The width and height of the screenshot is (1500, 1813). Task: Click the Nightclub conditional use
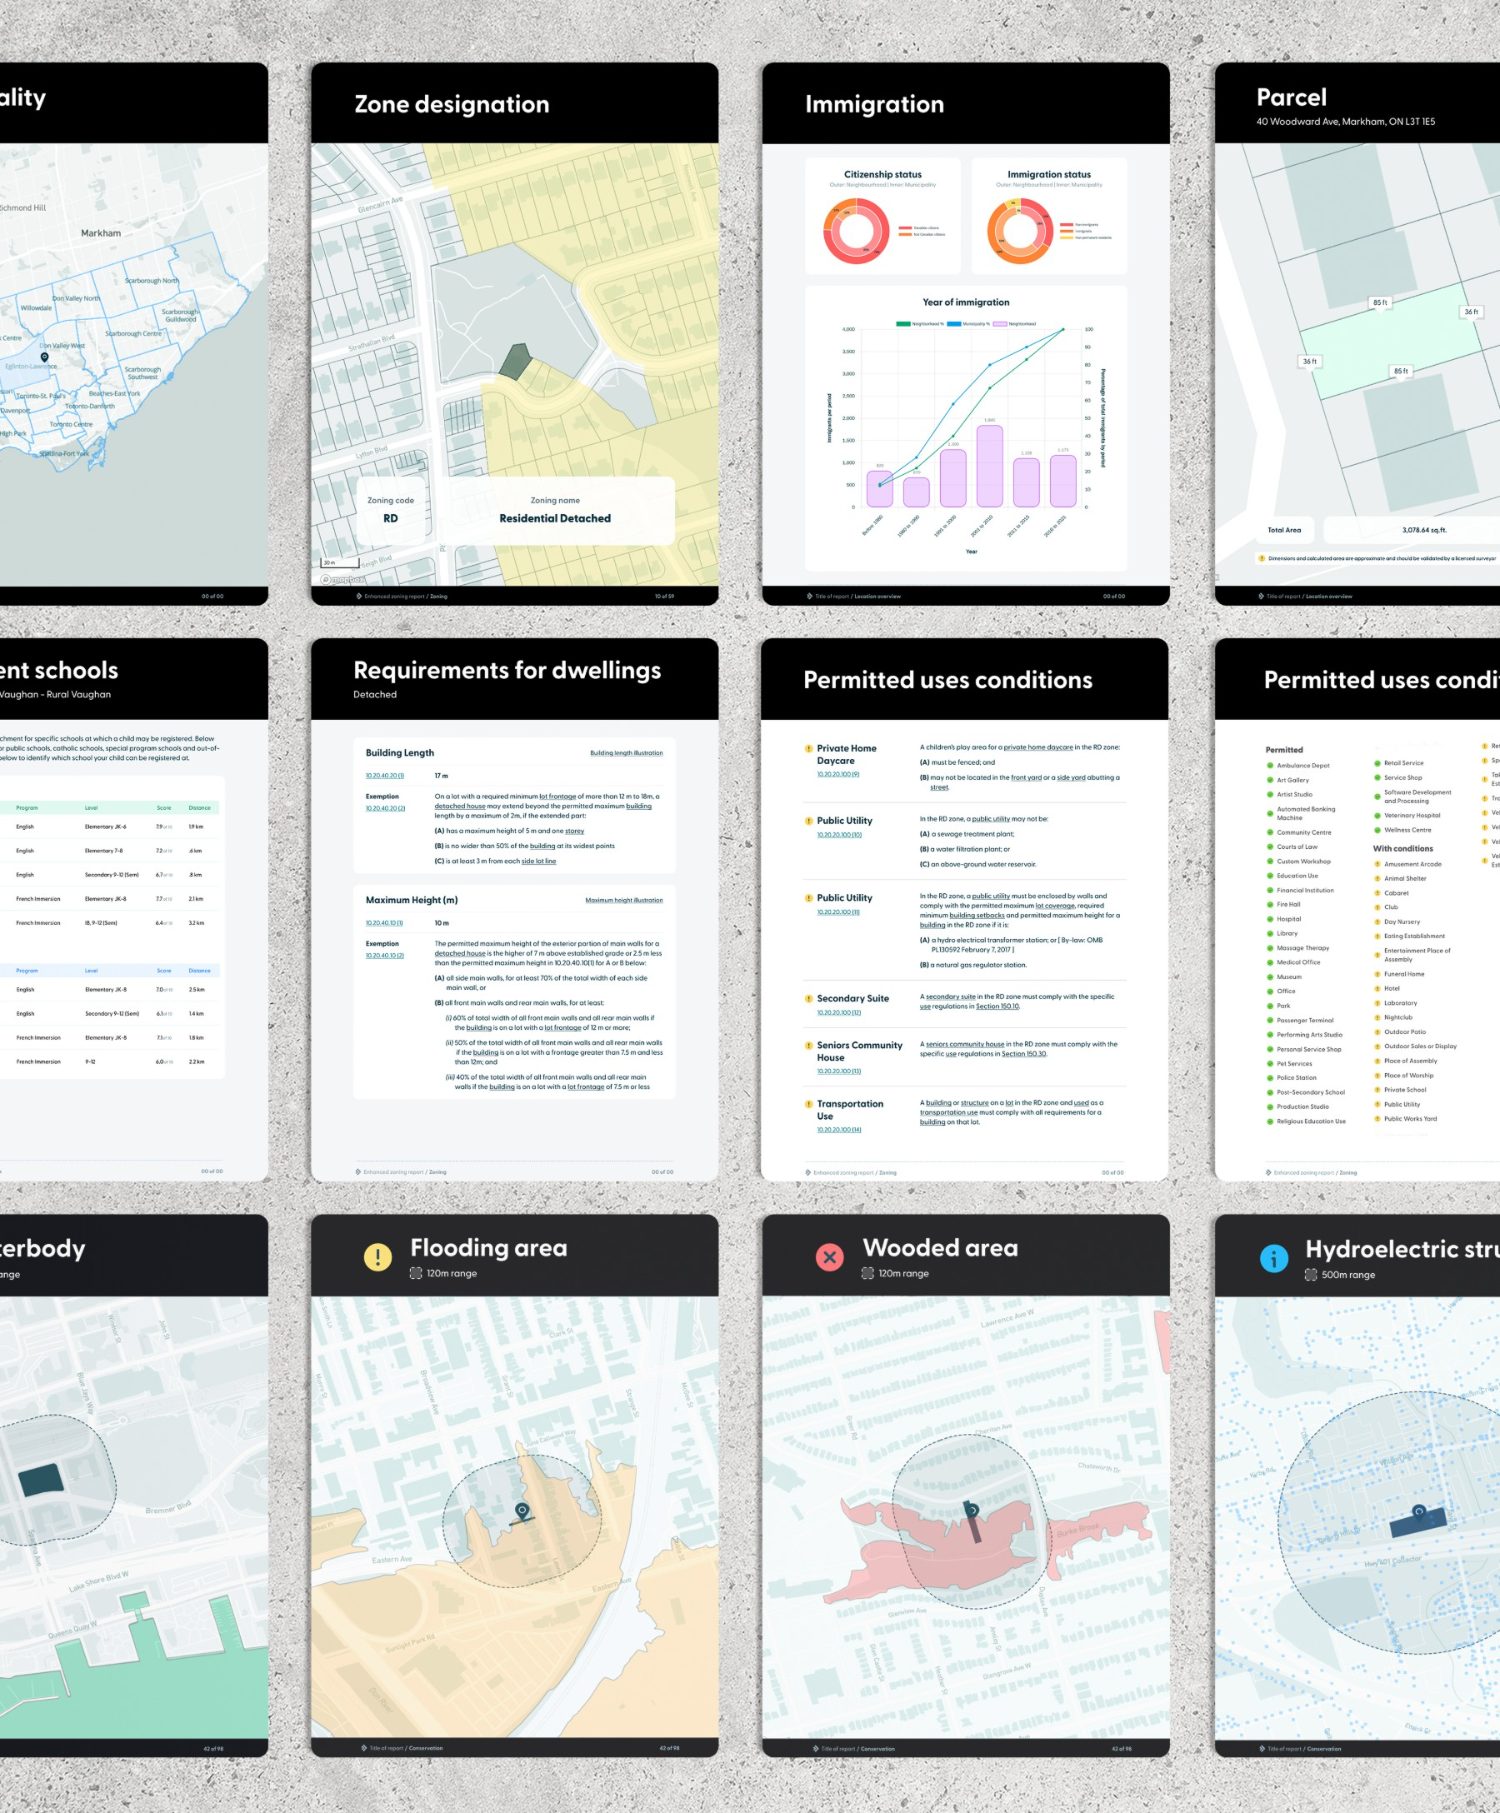(1398, 1017)
